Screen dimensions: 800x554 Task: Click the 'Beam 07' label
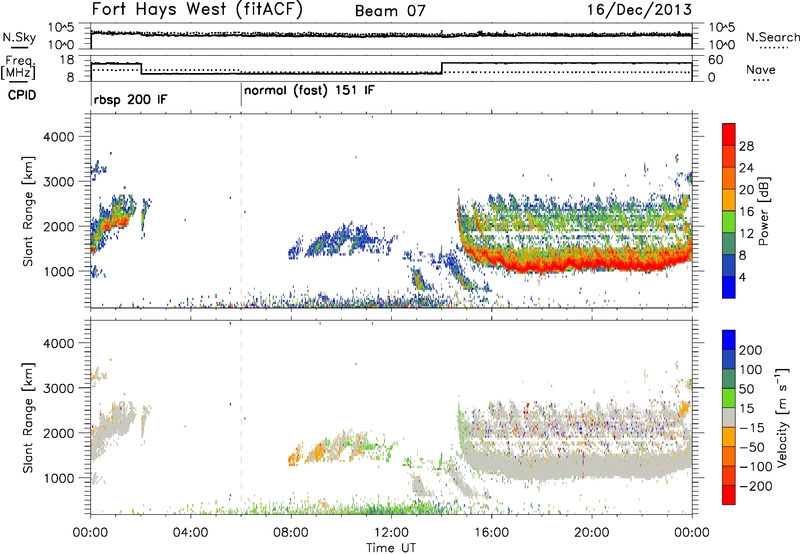point(390,11)
